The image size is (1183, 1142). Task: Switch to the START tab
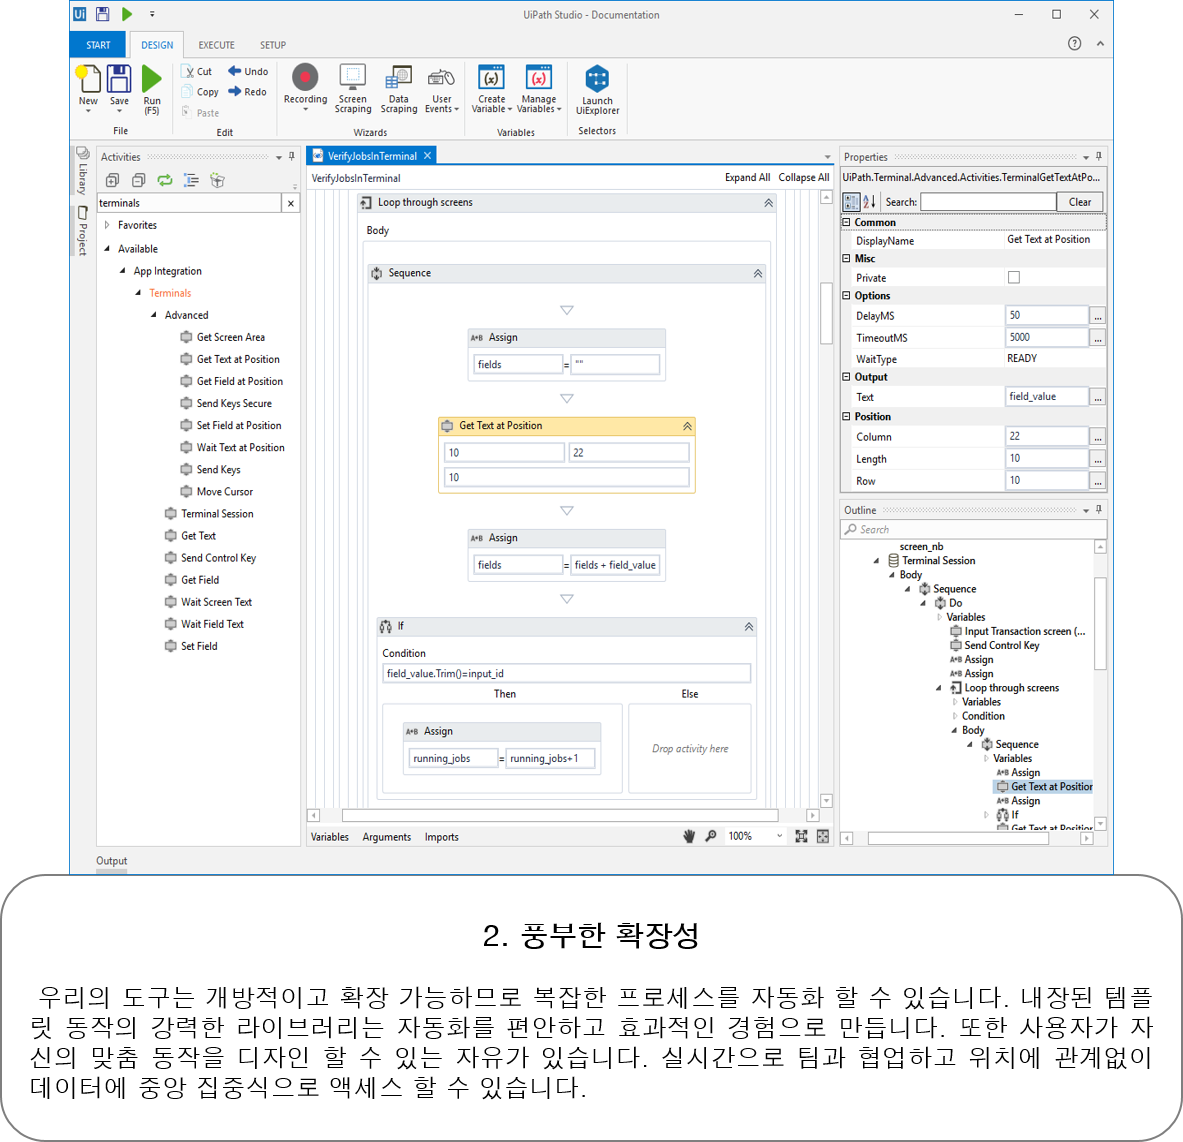tap(97, 45)
